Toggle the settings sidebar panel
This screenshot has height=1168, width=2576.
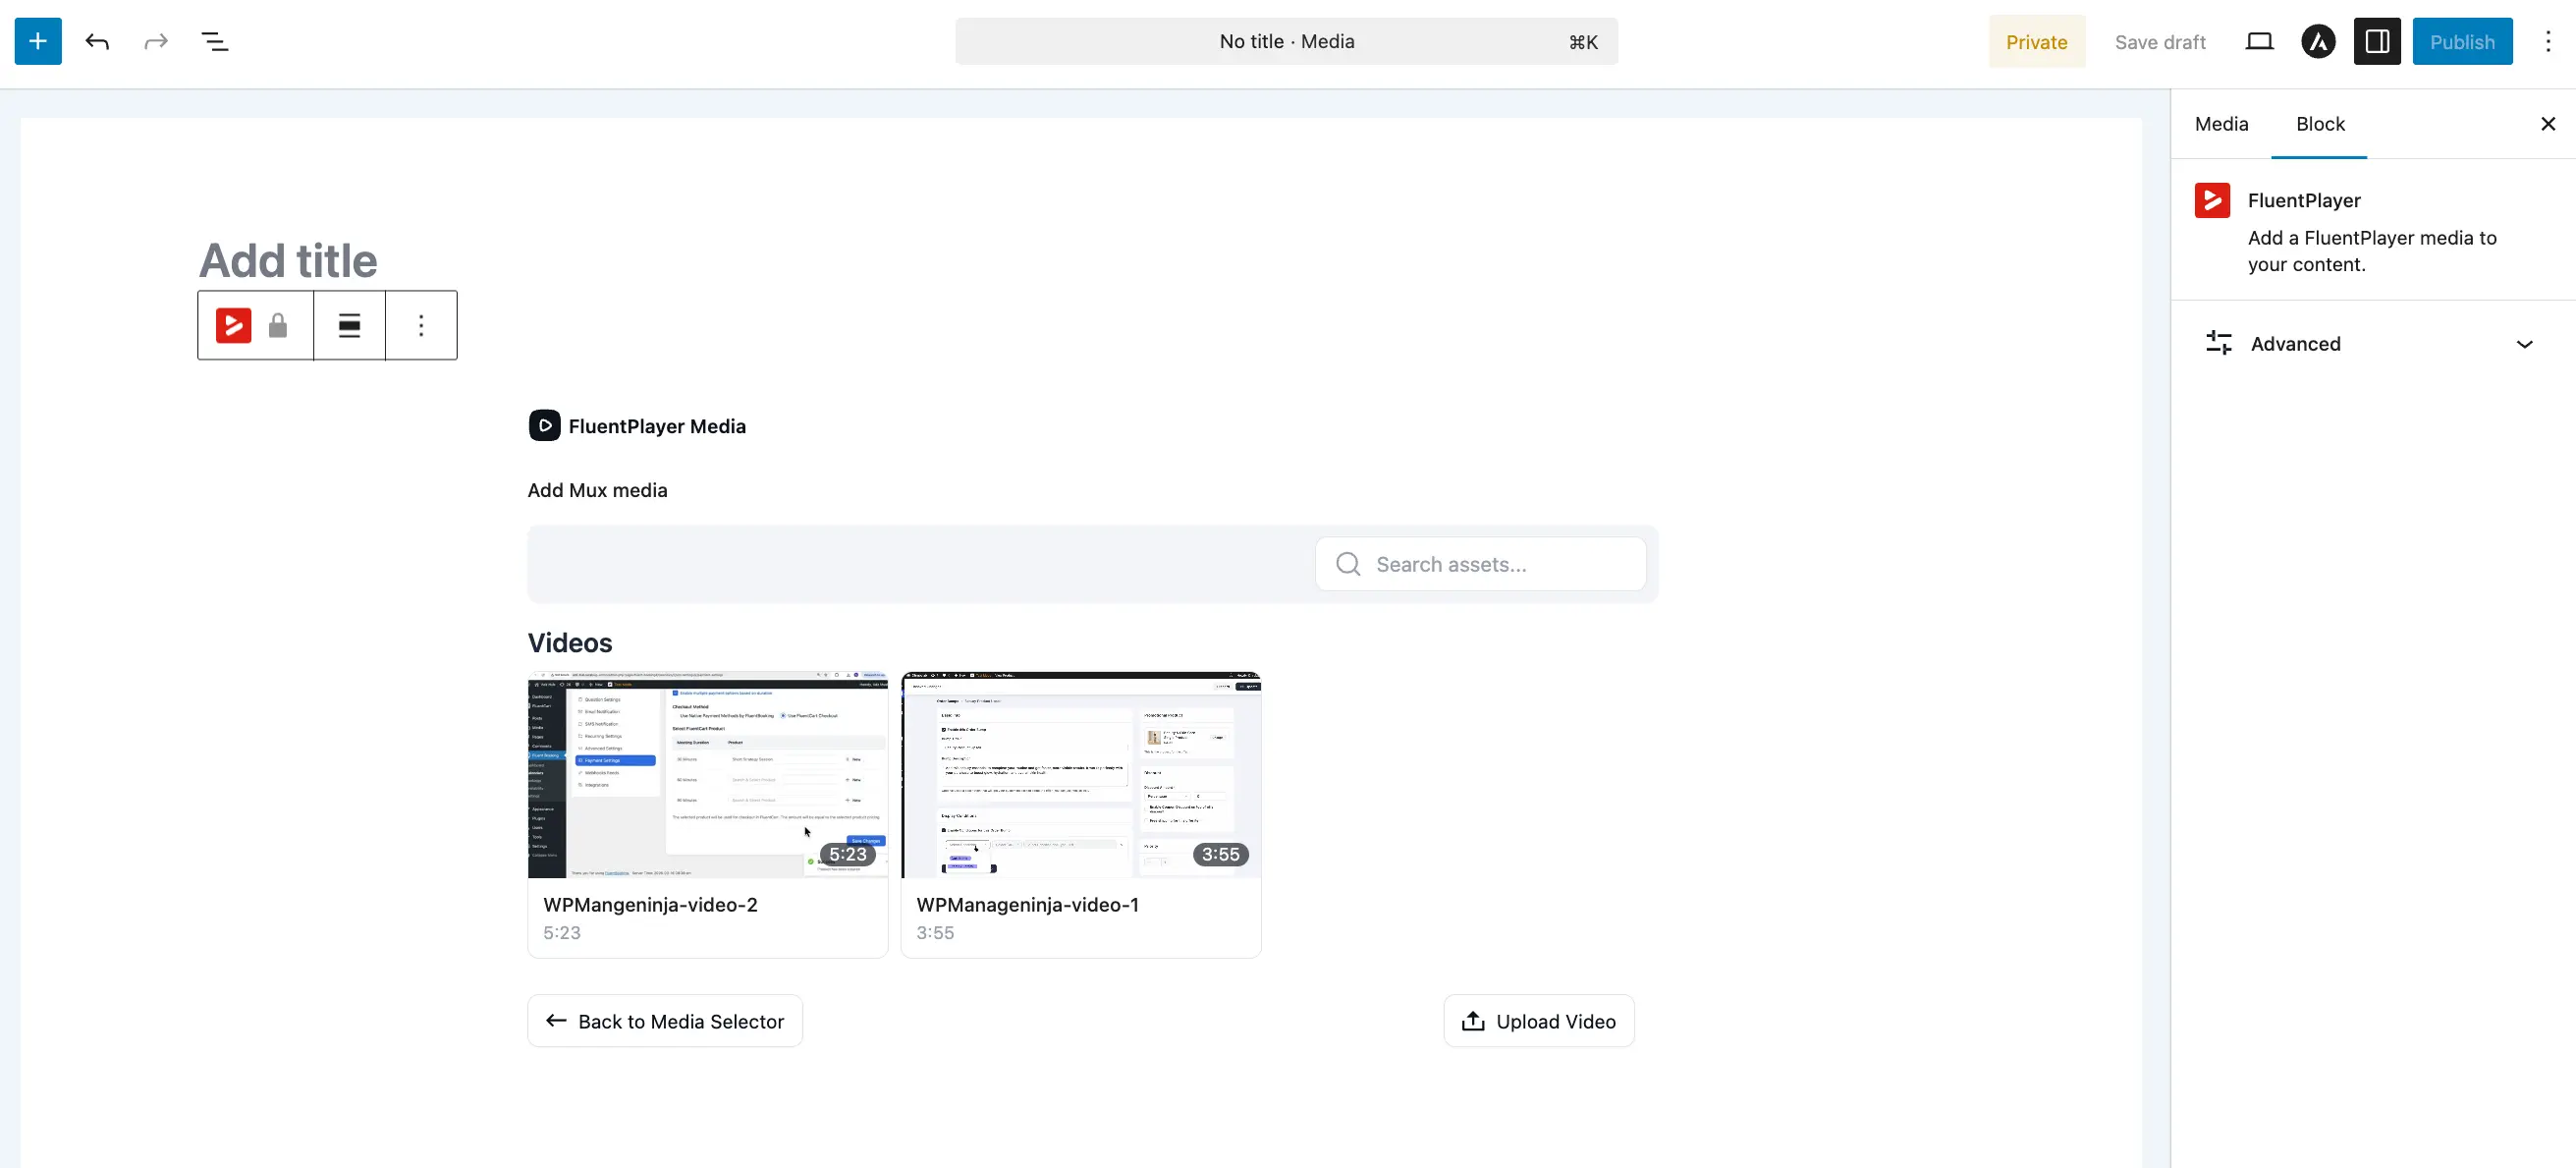pyautogui.click(x=2377, y=41)
